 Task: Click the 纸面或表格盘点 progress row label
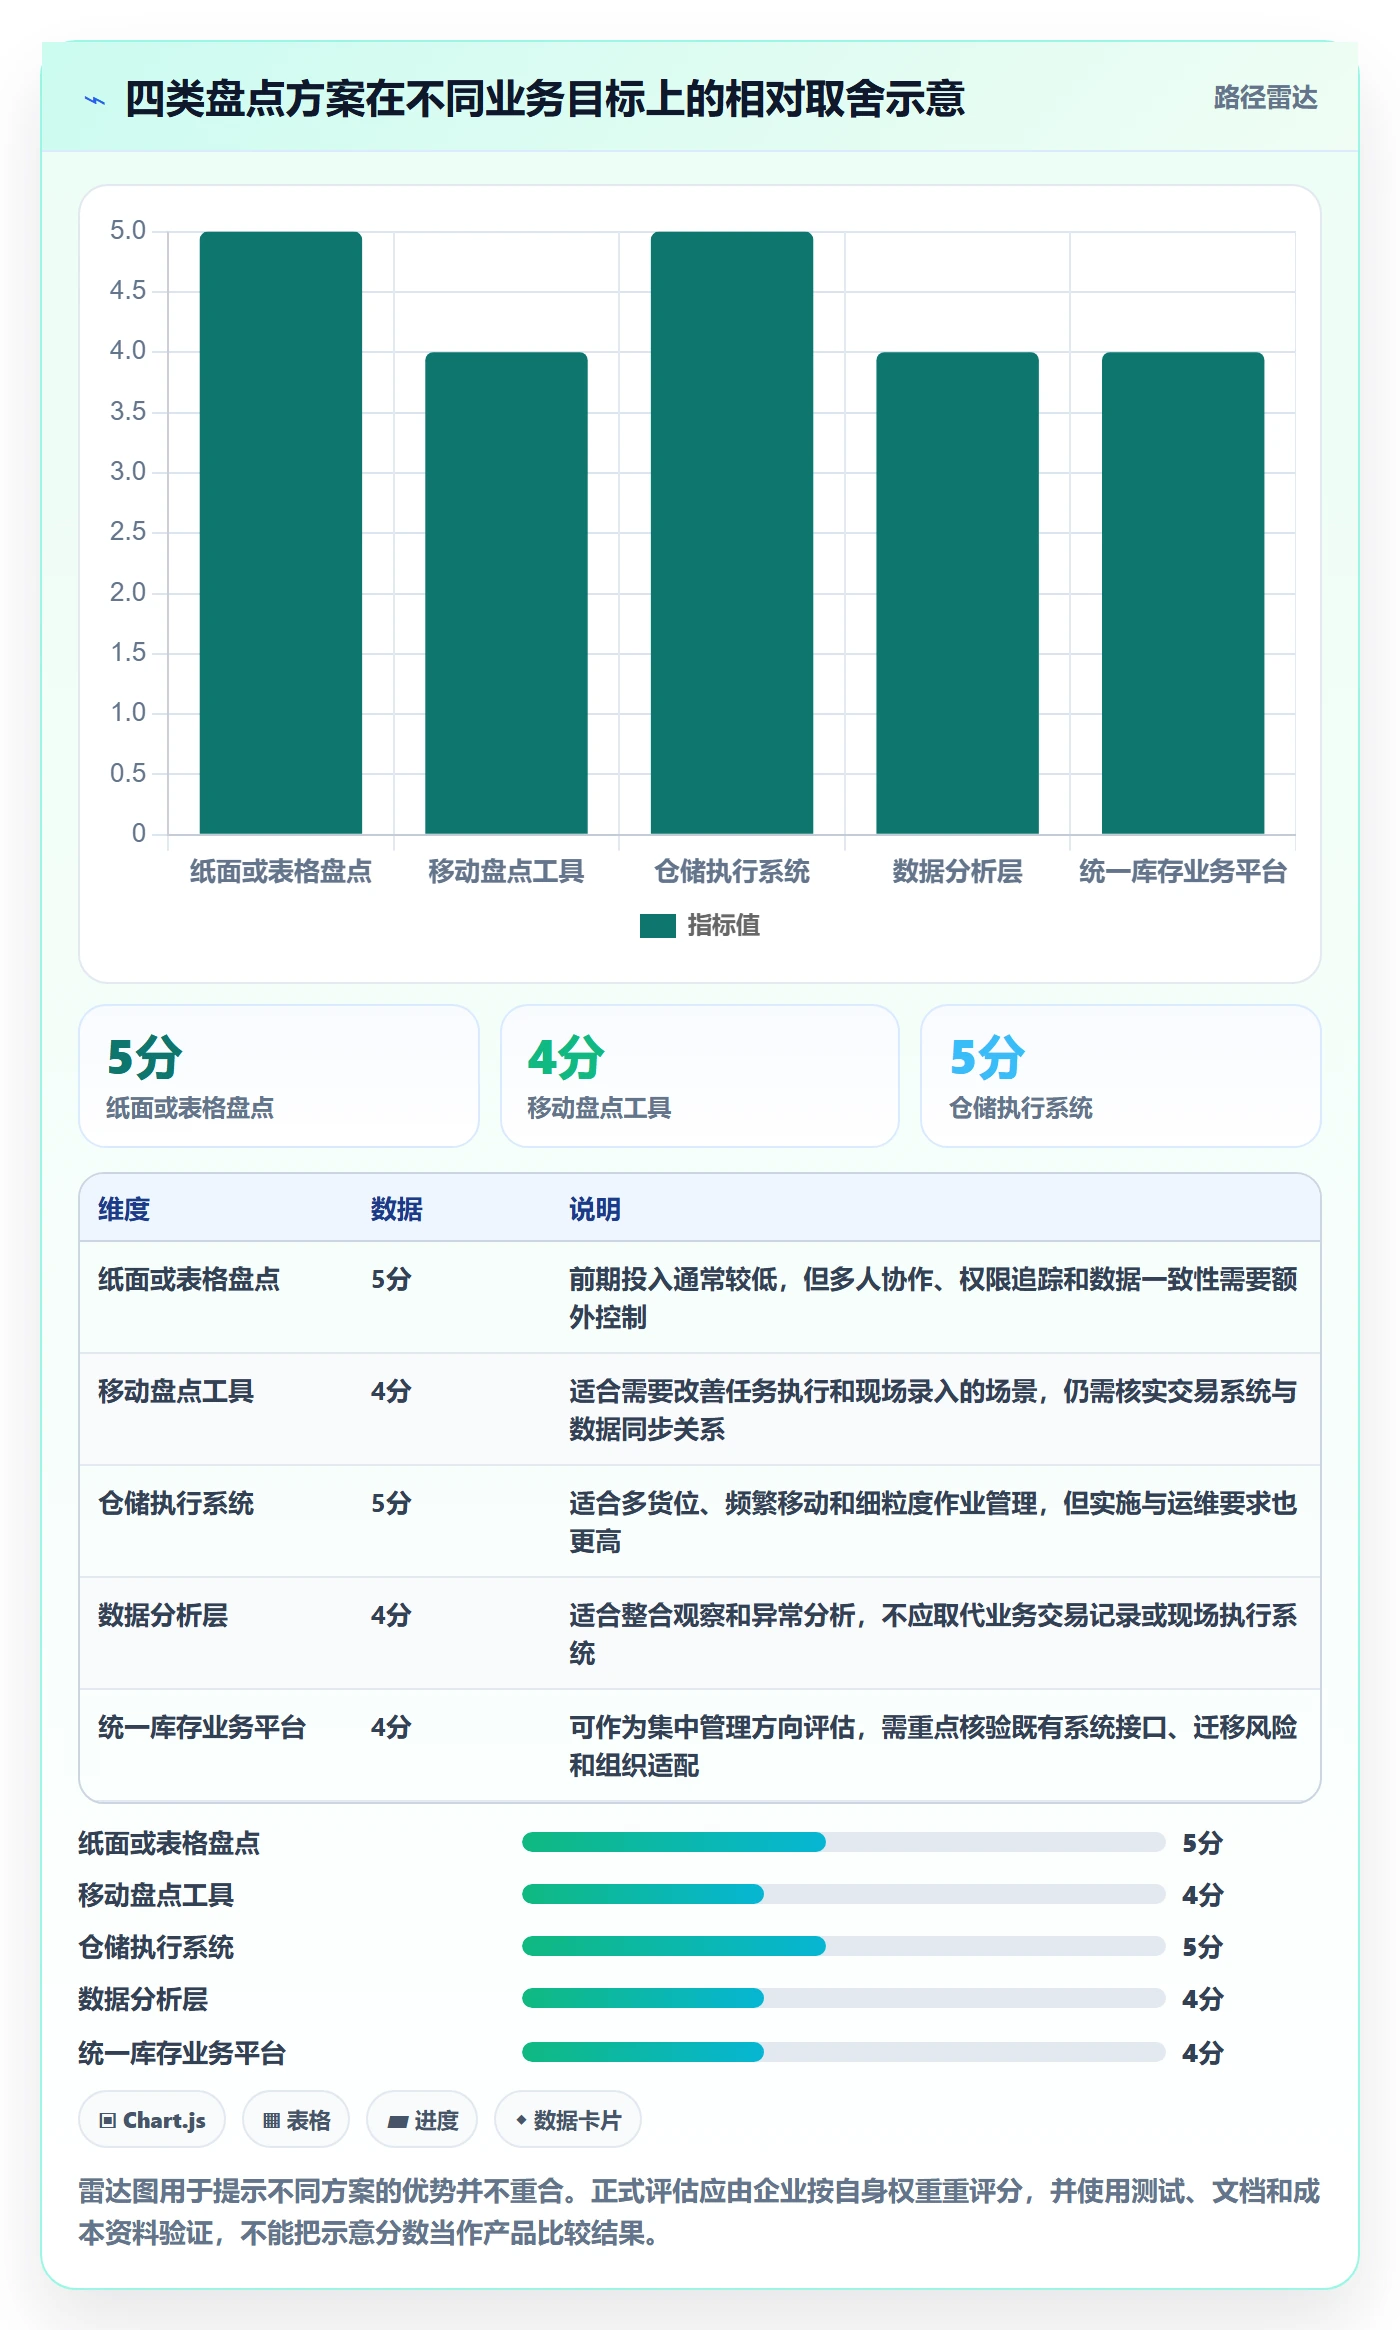point(169,1843)
